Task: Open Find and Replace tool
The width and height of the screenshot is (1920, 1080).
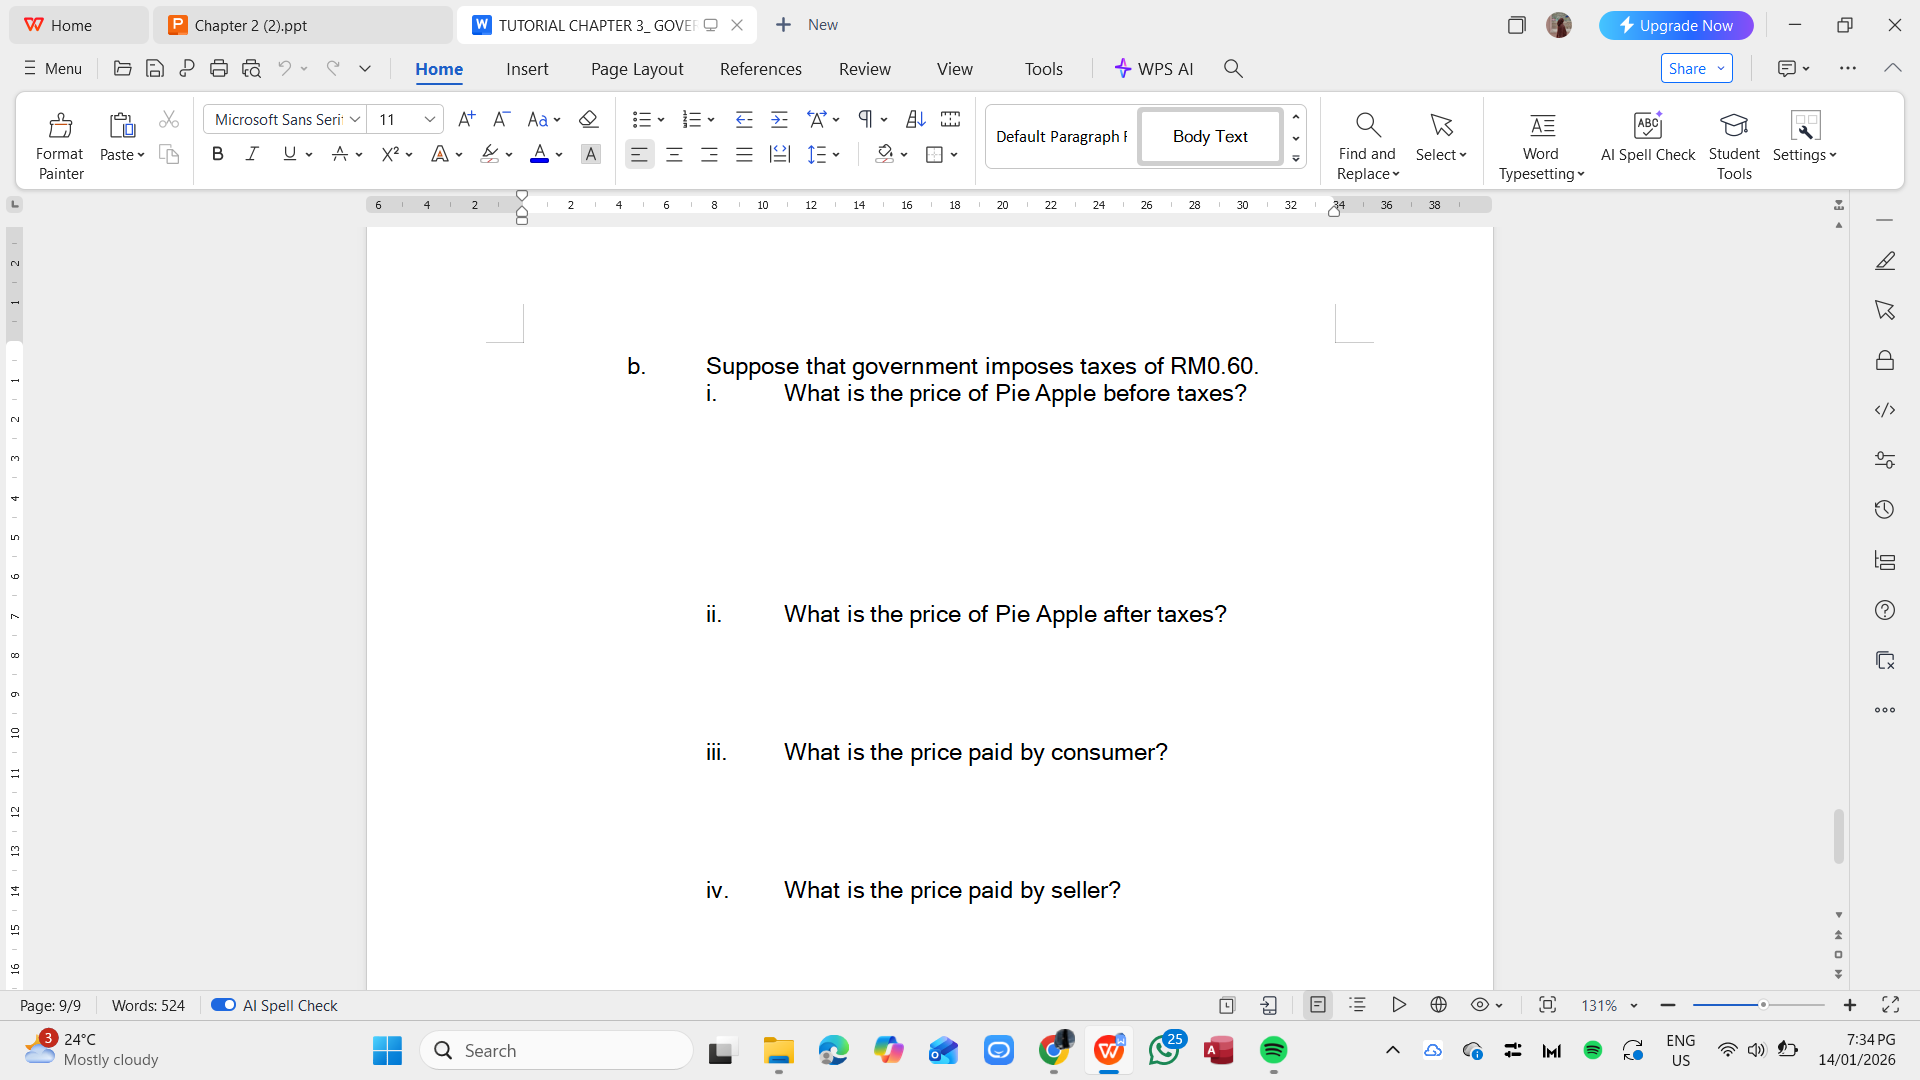Action: [1367, 145]
